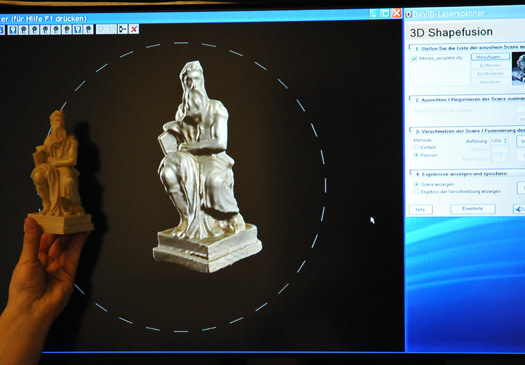Viewport: 525px width, 365px height.
Task: Uncheck the Moses_complete scan checkbox
Action: tap(414, 59)
